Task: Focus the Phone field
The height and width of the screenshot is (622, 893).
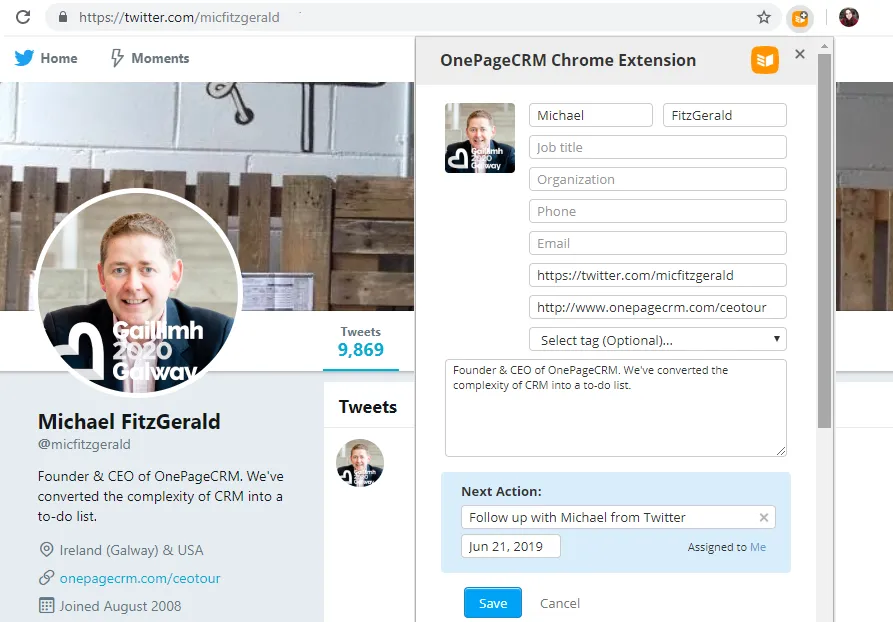Action: [x=658, y=211]
